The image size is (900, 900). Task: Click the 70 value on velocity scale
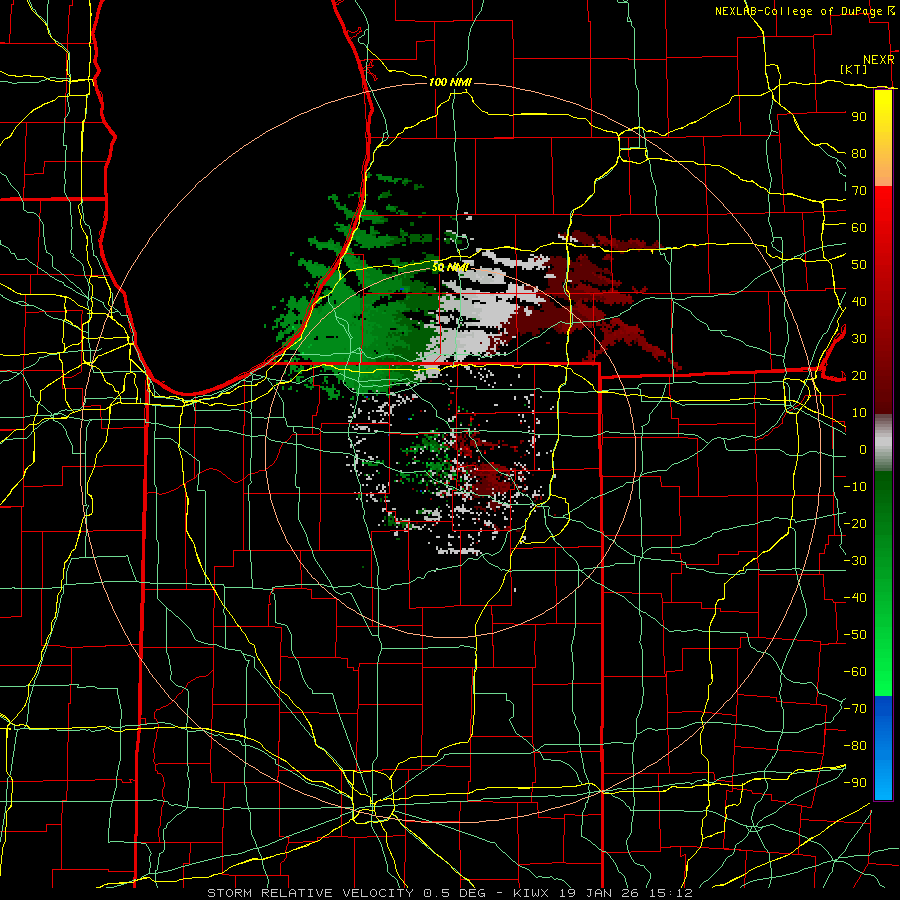pyautogui.click(x=859, y=191)
